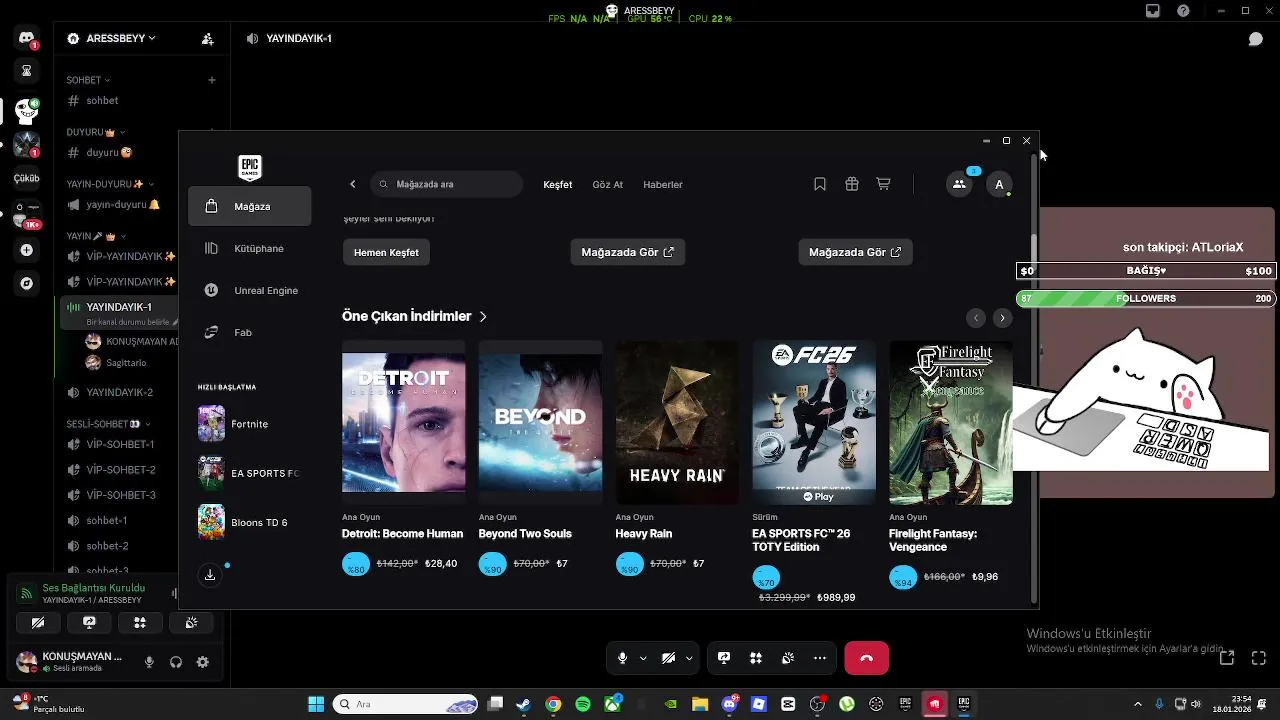This screenshot has height=720, width=1280.
Task: Toggle camera in Discord voice panel
Action: 38,622
